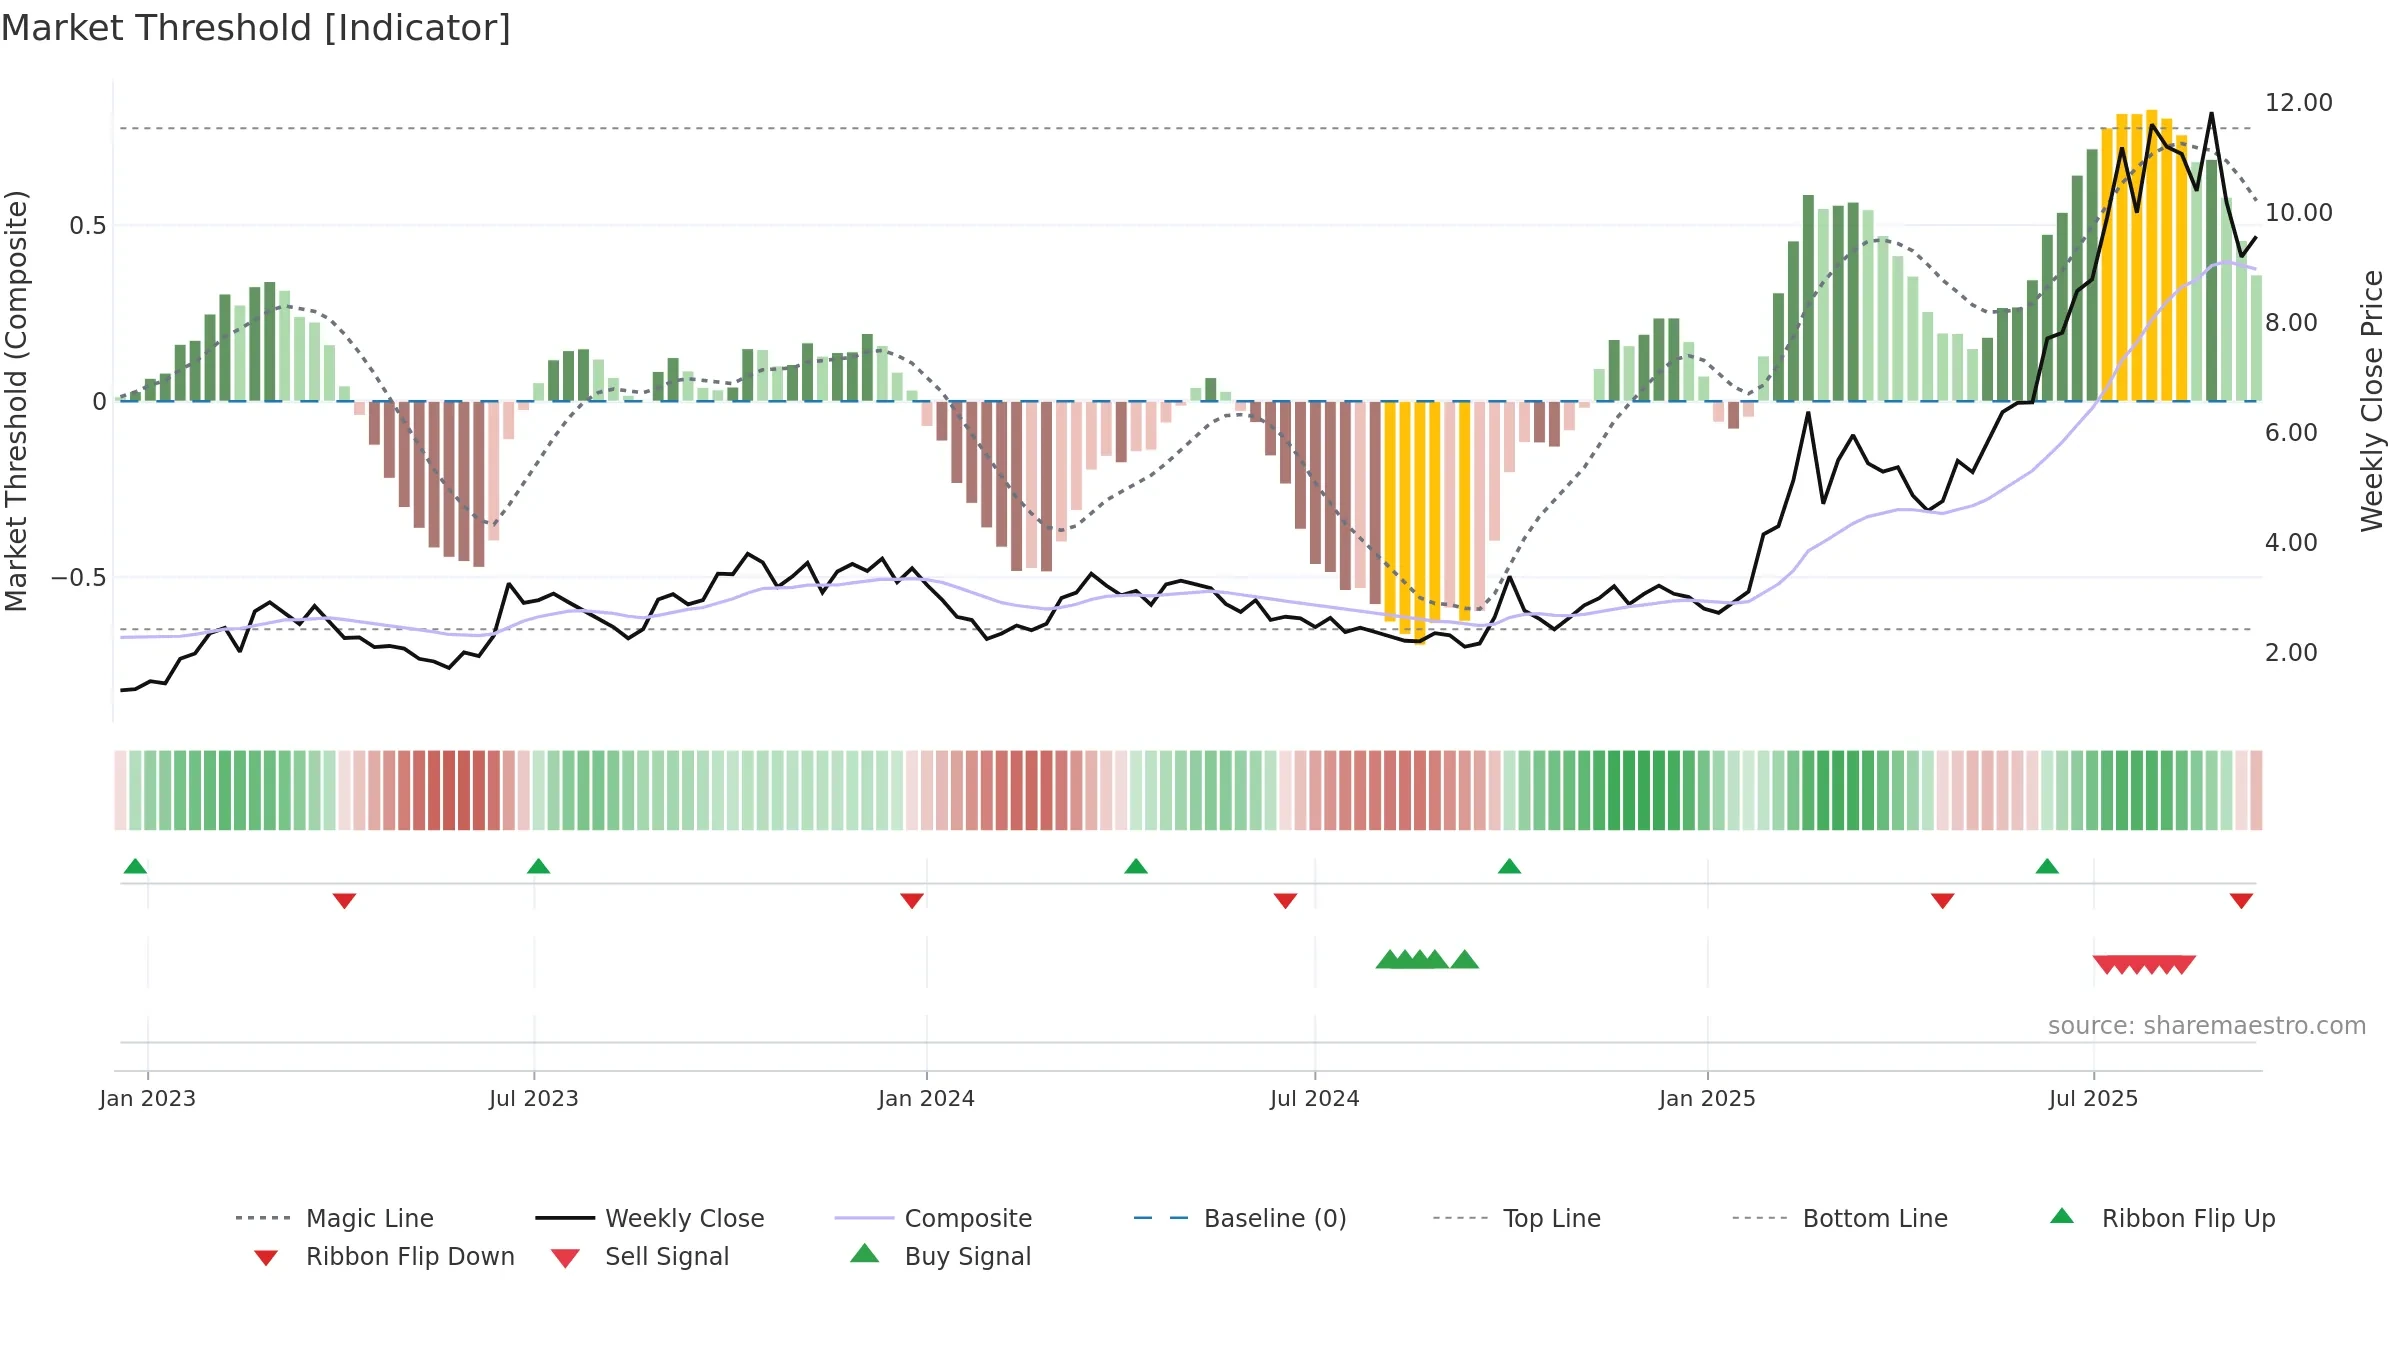Click the Market Threshold (Composite) axis title

point(16,400)
